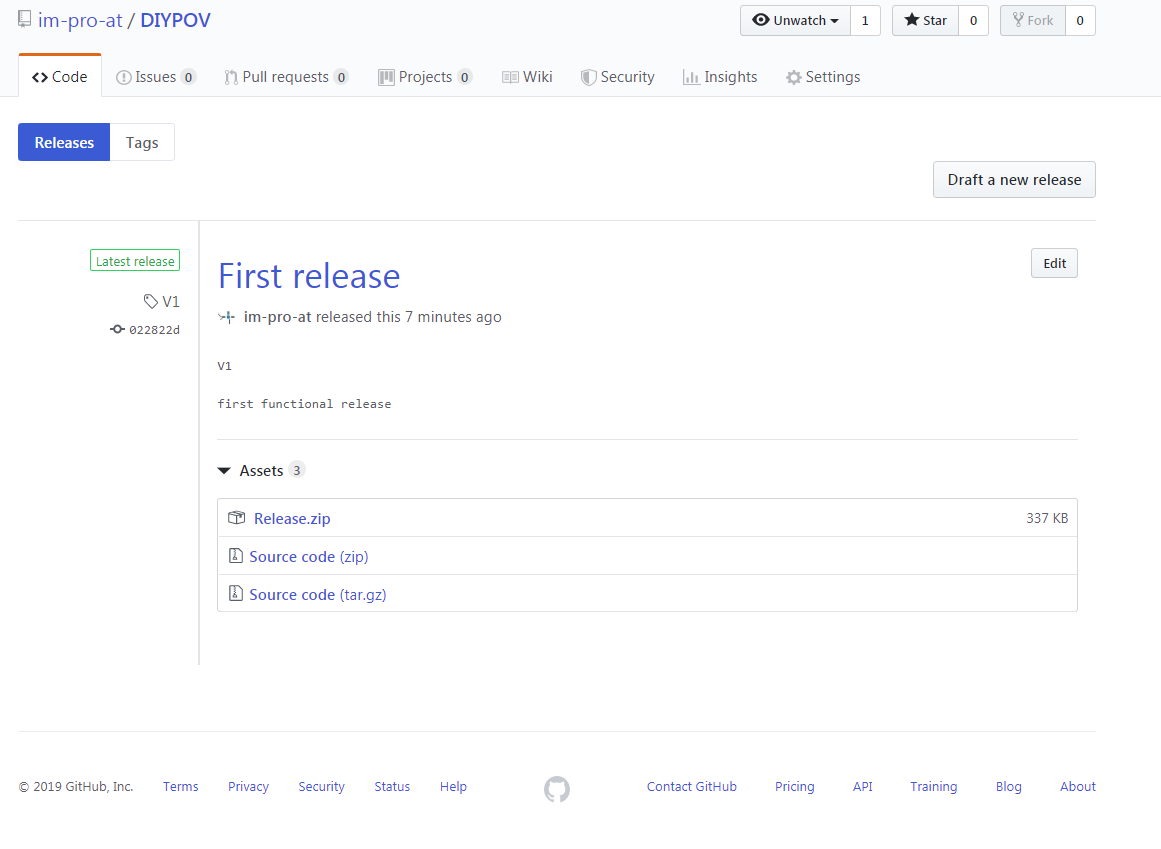Expand the Assets disclosure triangle
The image size is (1161, 849).
pyautogui.click(x=224, y=469)
